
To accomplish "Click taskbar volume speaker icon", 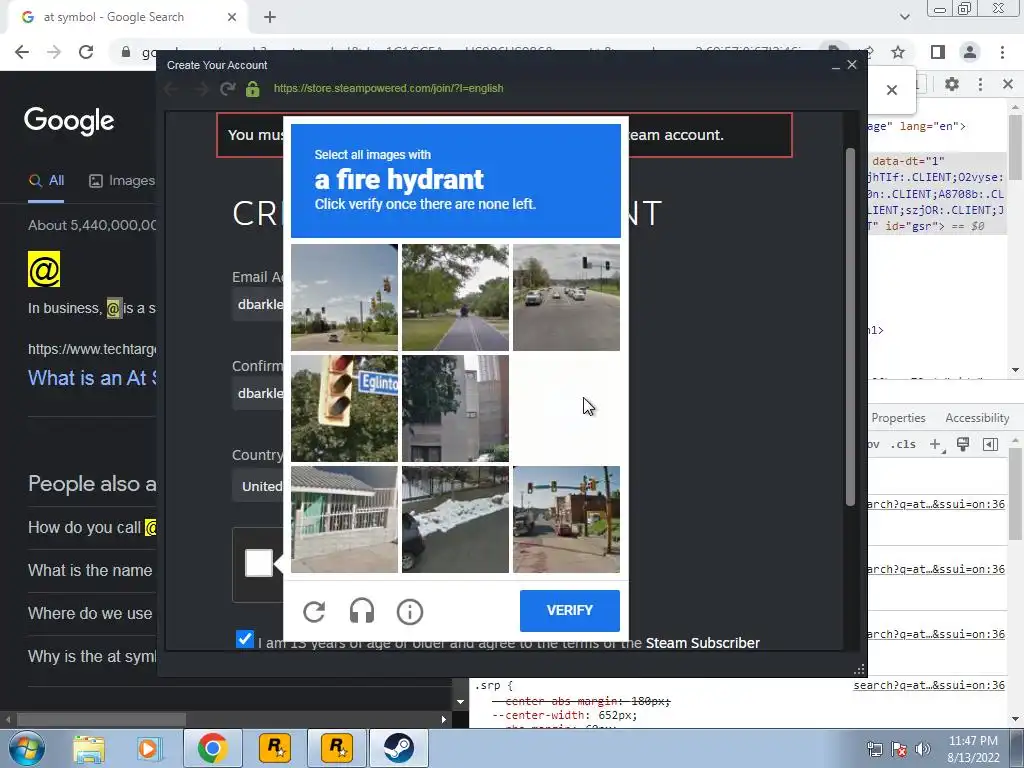I will (x=923, y=749).
